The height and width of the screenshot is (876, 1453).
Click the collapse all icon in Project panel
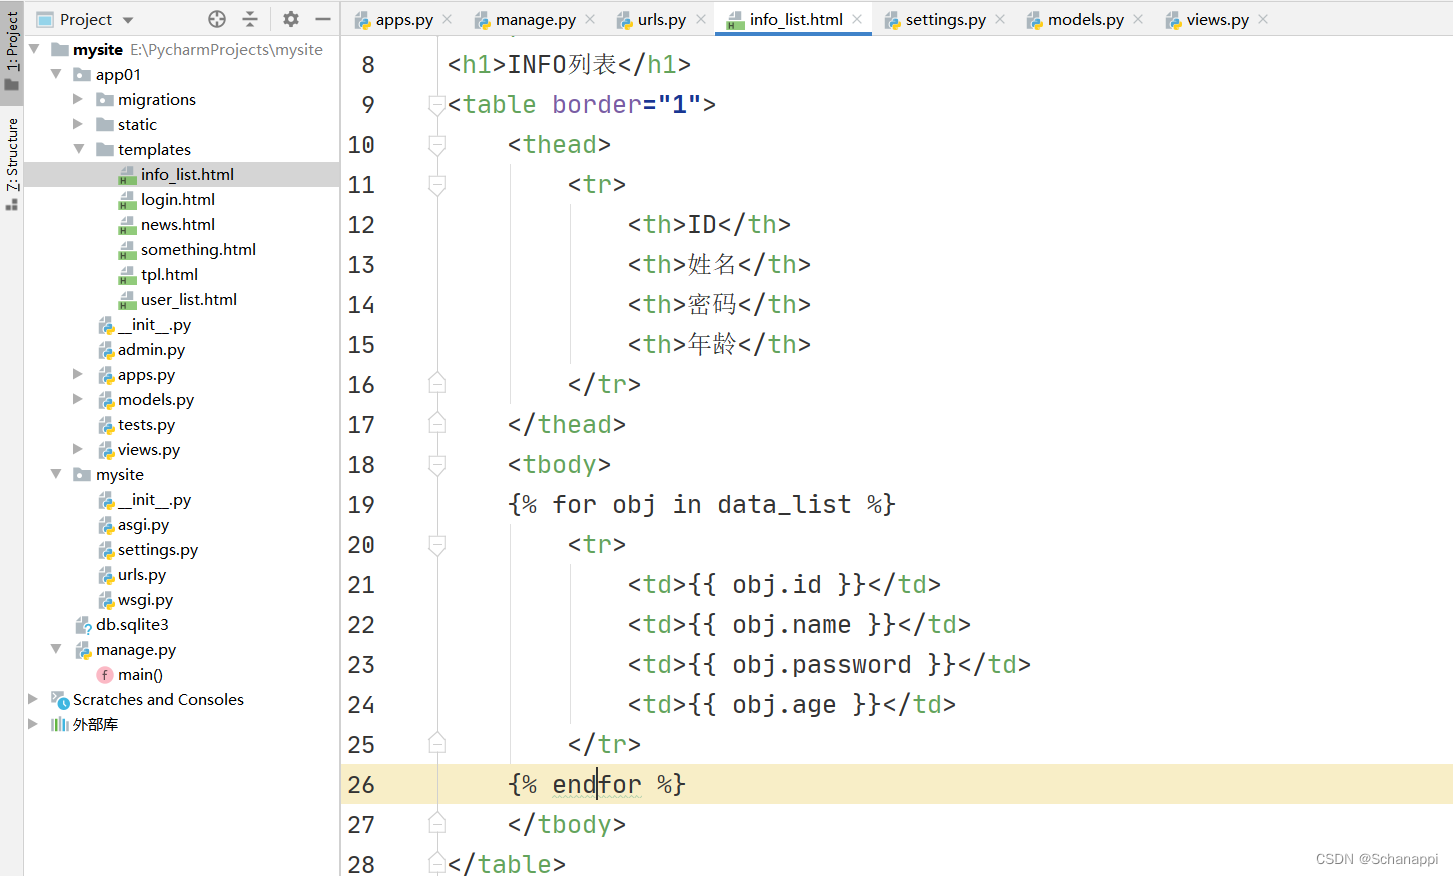pos(250,19)
